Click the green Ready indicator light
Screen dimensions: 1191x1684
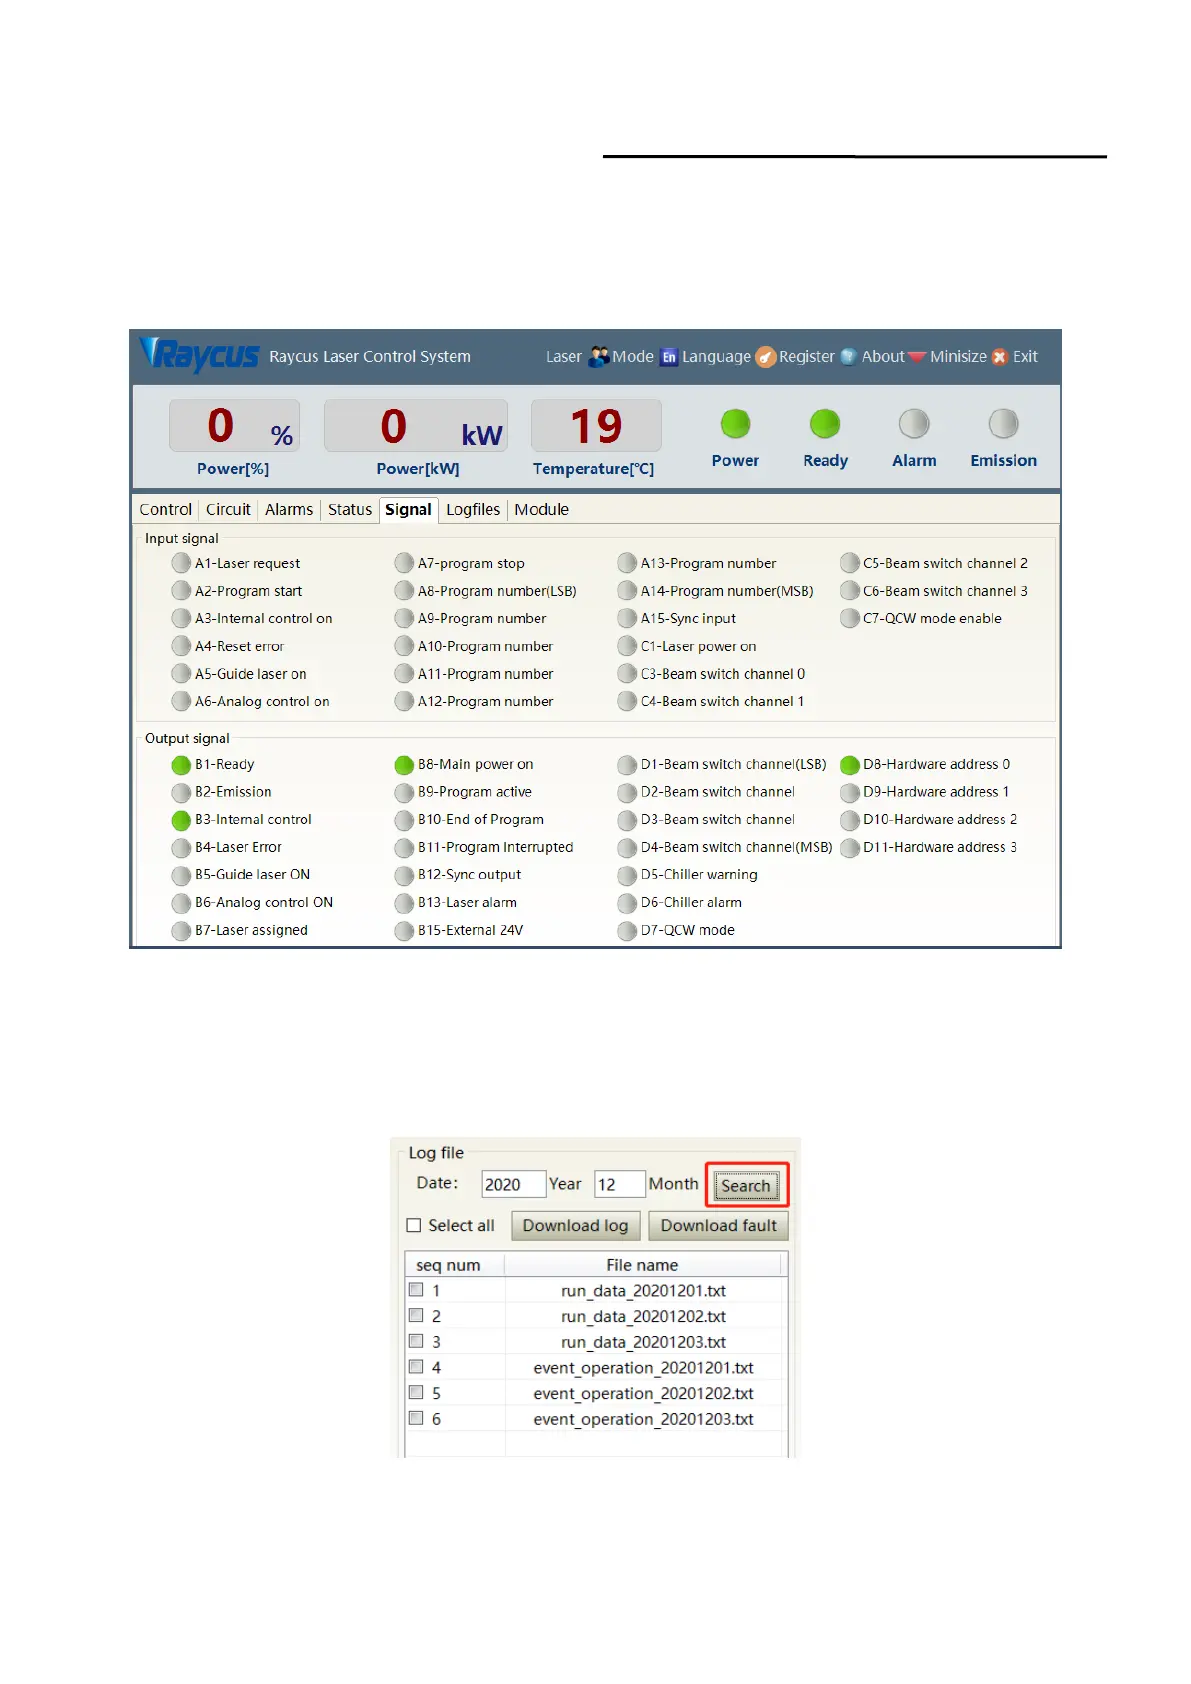[x=825, y=424]
